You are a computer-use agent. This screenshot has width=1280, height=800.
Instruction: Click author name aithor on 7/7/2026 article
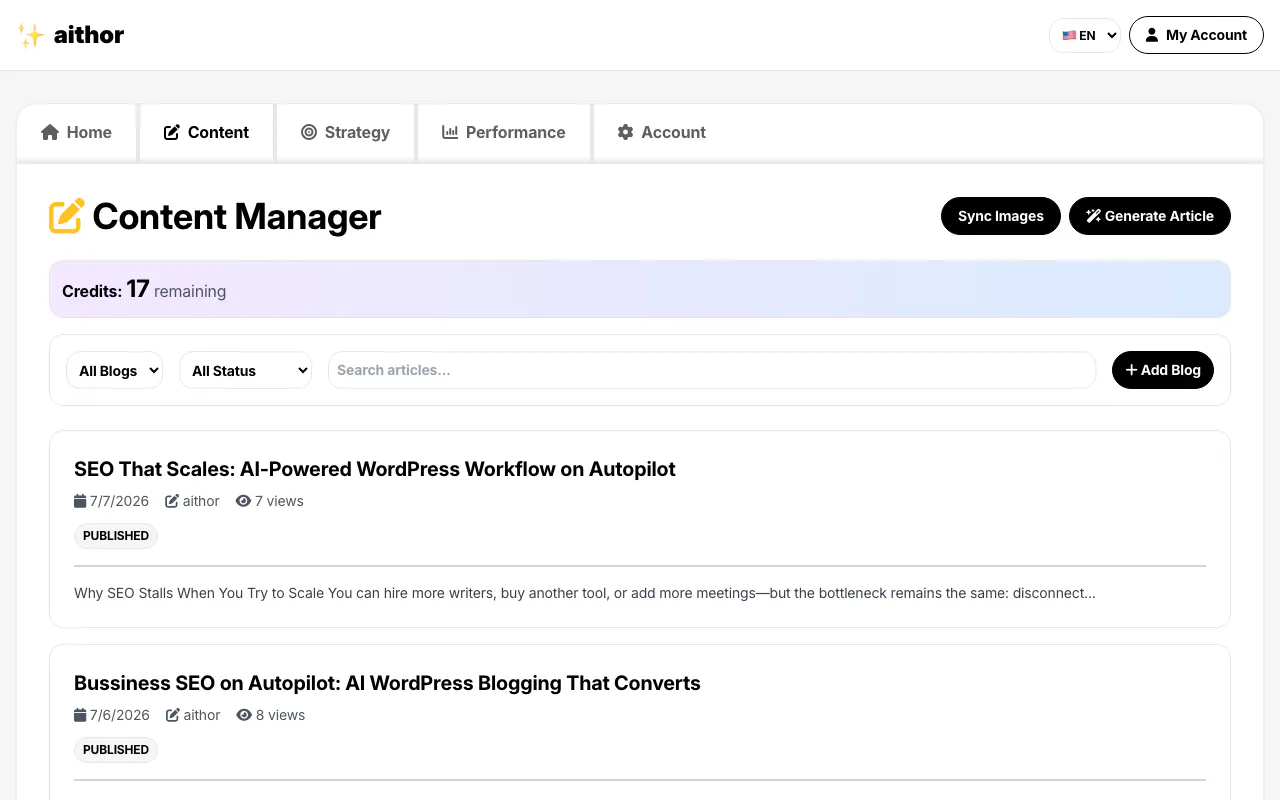coord(201,501)
